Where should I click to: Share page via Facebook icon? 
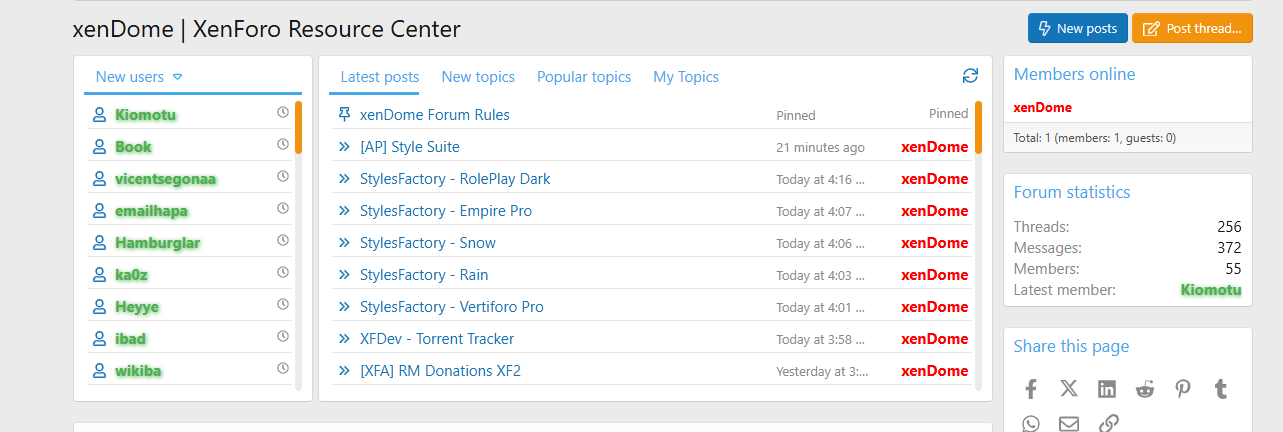[1031, 389]
